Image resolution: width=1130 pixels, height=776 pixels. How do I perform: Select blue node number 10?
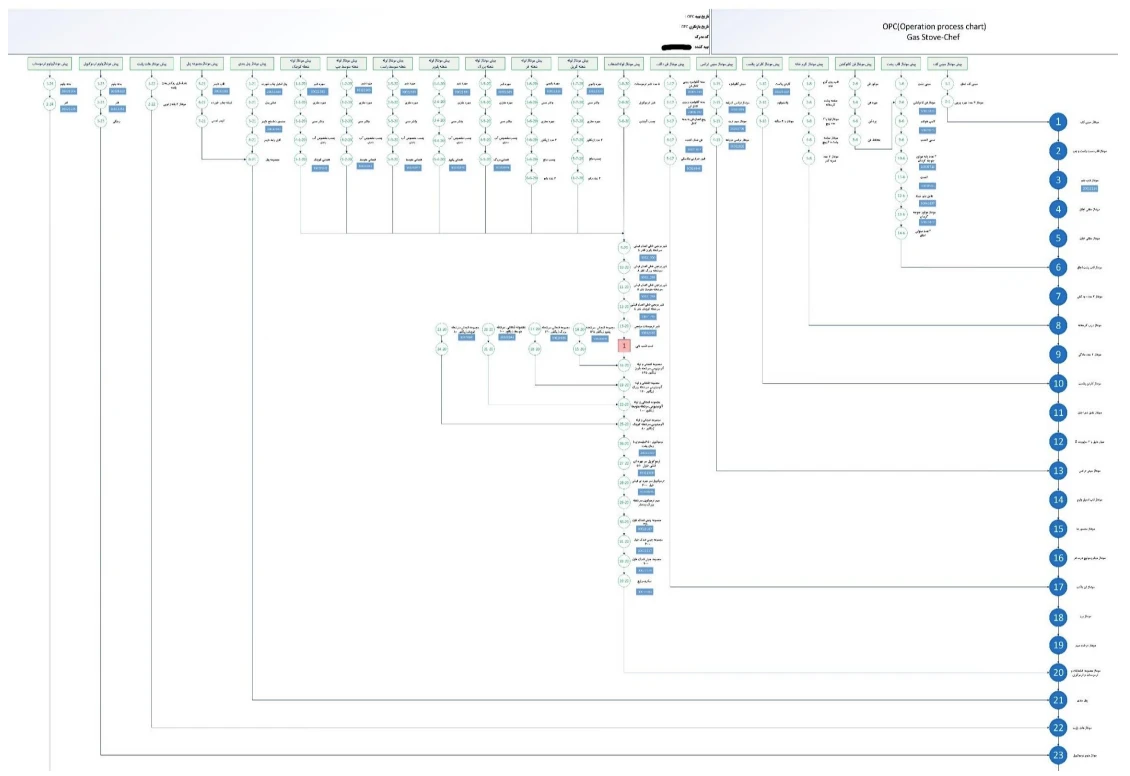[1058, 383]
